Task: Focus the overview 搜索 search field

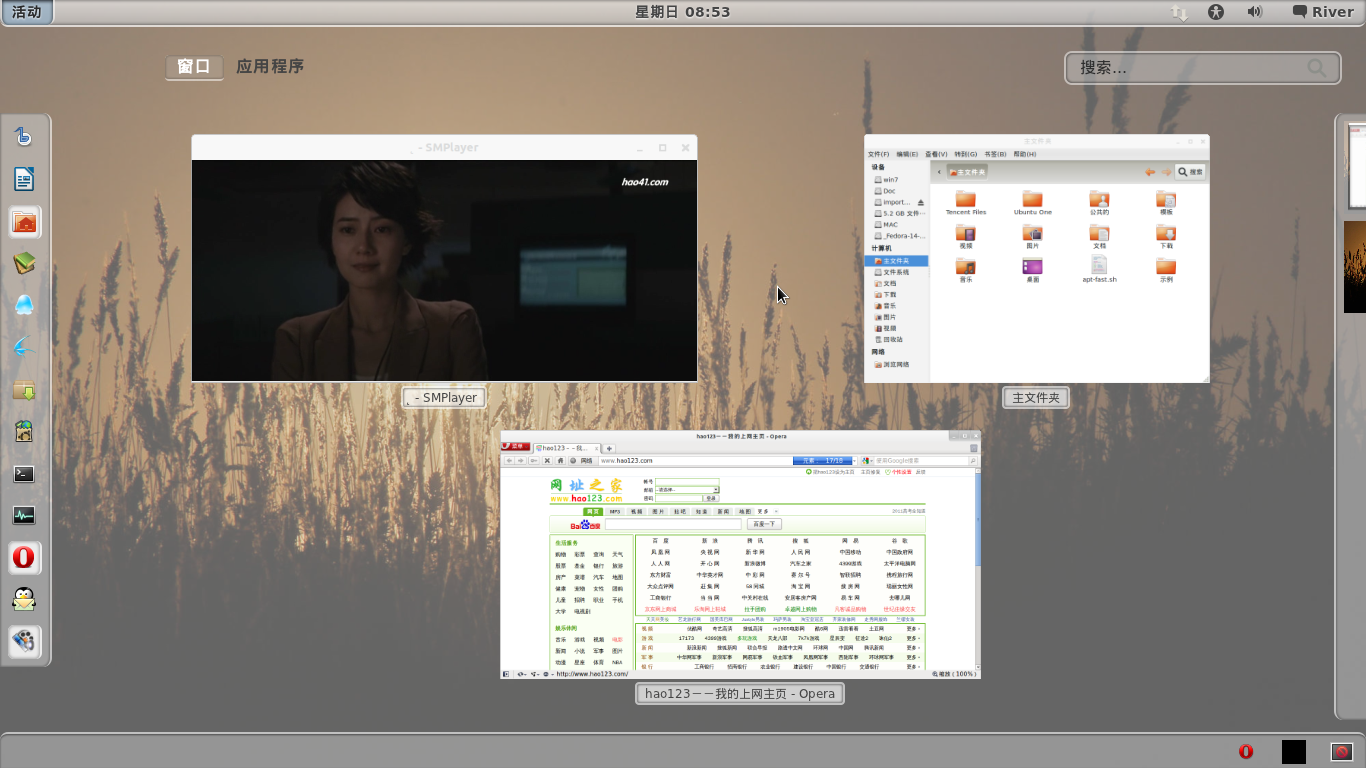Action: 1201,68
